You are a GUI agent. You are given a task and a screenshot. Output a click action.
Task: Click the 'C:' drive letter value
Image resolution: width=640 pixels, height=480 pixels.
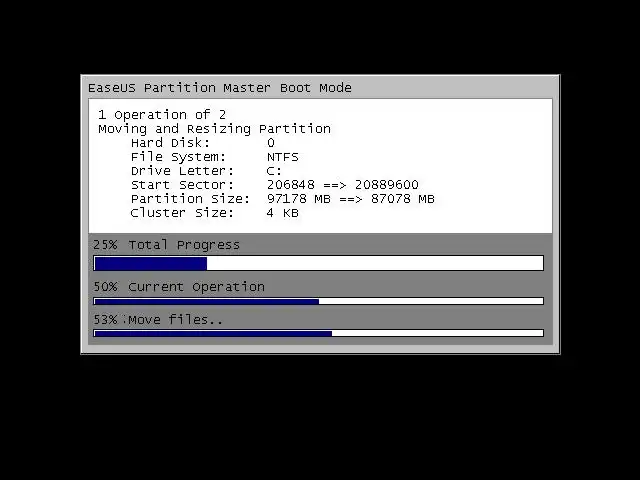pyautogui.click(x=274, y=171)
